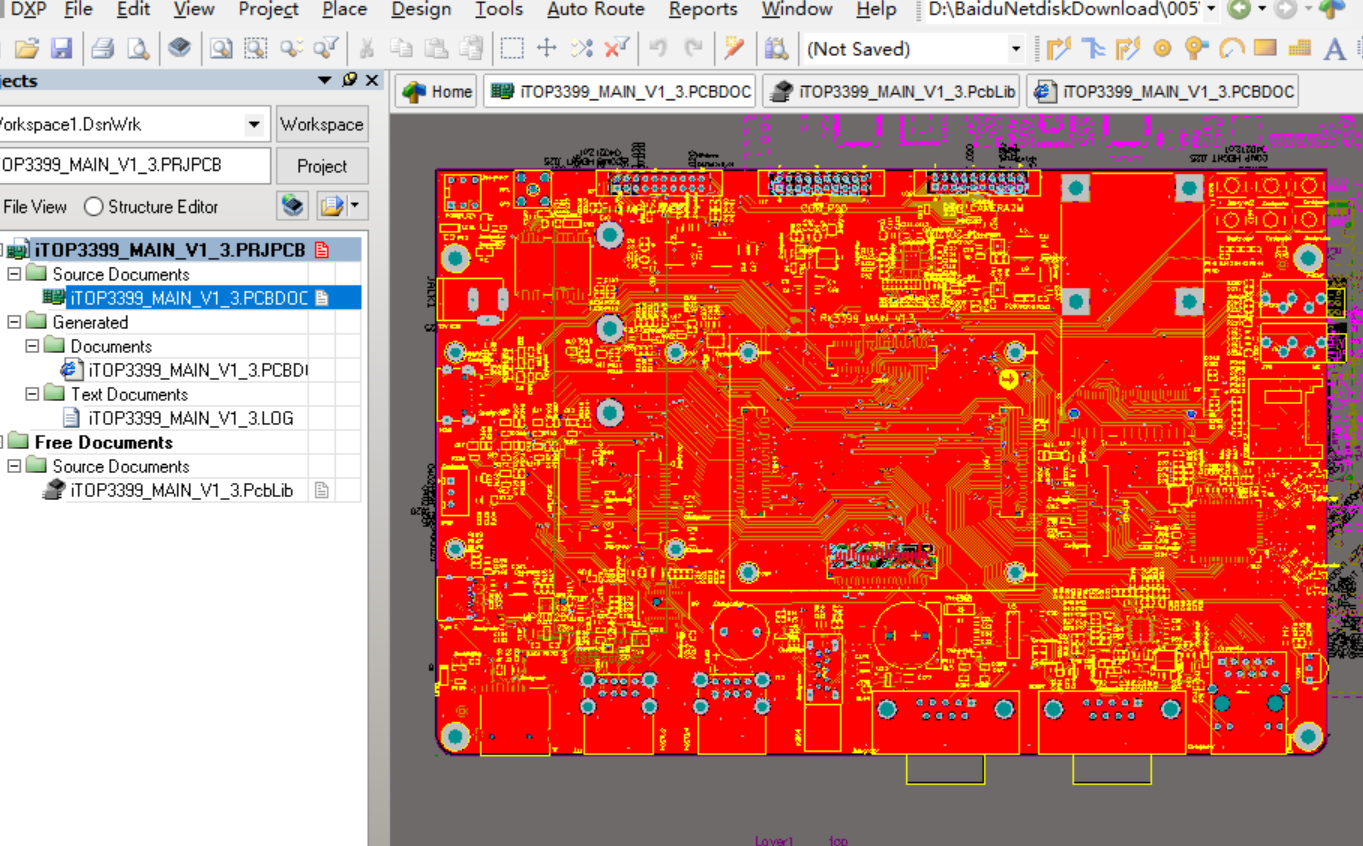
Task: Open the back navigation history dropdown
Action: [x=1261, y=10]
